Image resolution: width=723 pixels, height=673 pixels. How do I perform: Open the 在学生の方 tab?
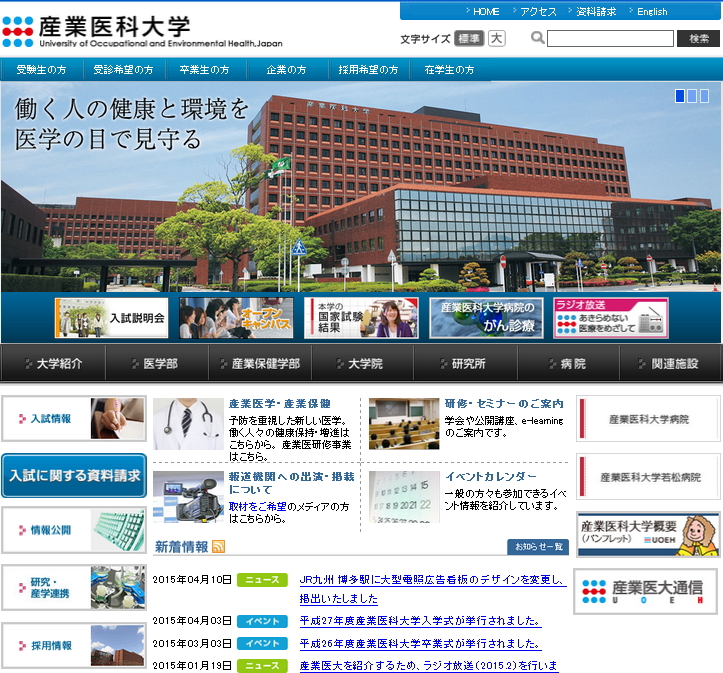(x=449, y=70)
